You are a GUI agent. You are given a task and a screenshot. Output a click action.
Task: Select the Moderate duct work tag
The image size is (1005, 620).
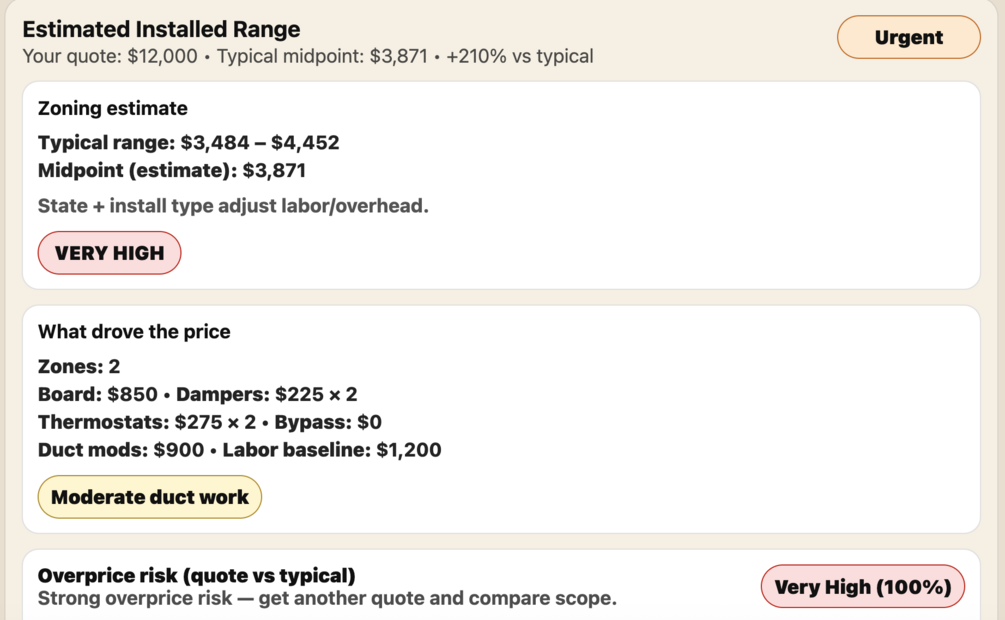tap(150, 497)
